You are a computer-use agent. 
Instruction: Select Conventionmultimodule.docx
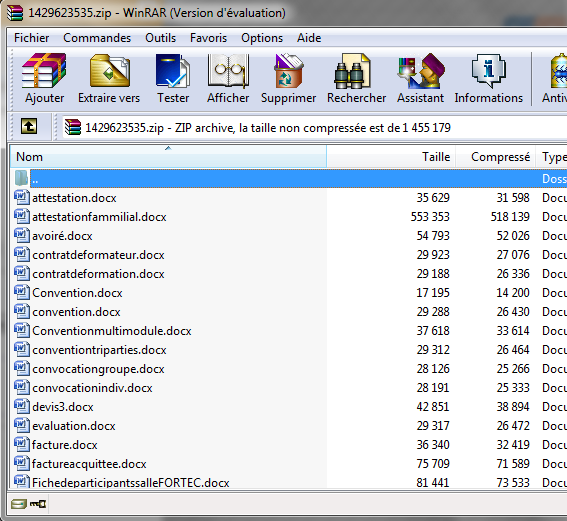(112, 330)
